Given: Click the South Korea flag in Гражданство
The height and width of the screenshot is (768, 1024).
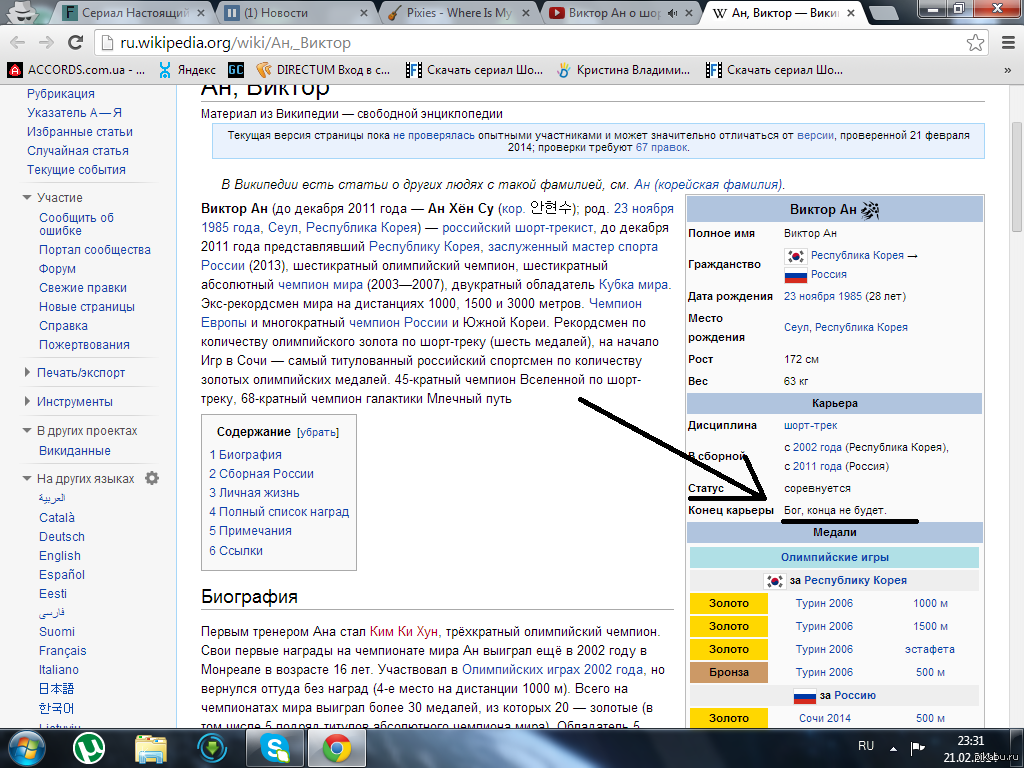Looking at the screenshot, I should tap(795, 256).
